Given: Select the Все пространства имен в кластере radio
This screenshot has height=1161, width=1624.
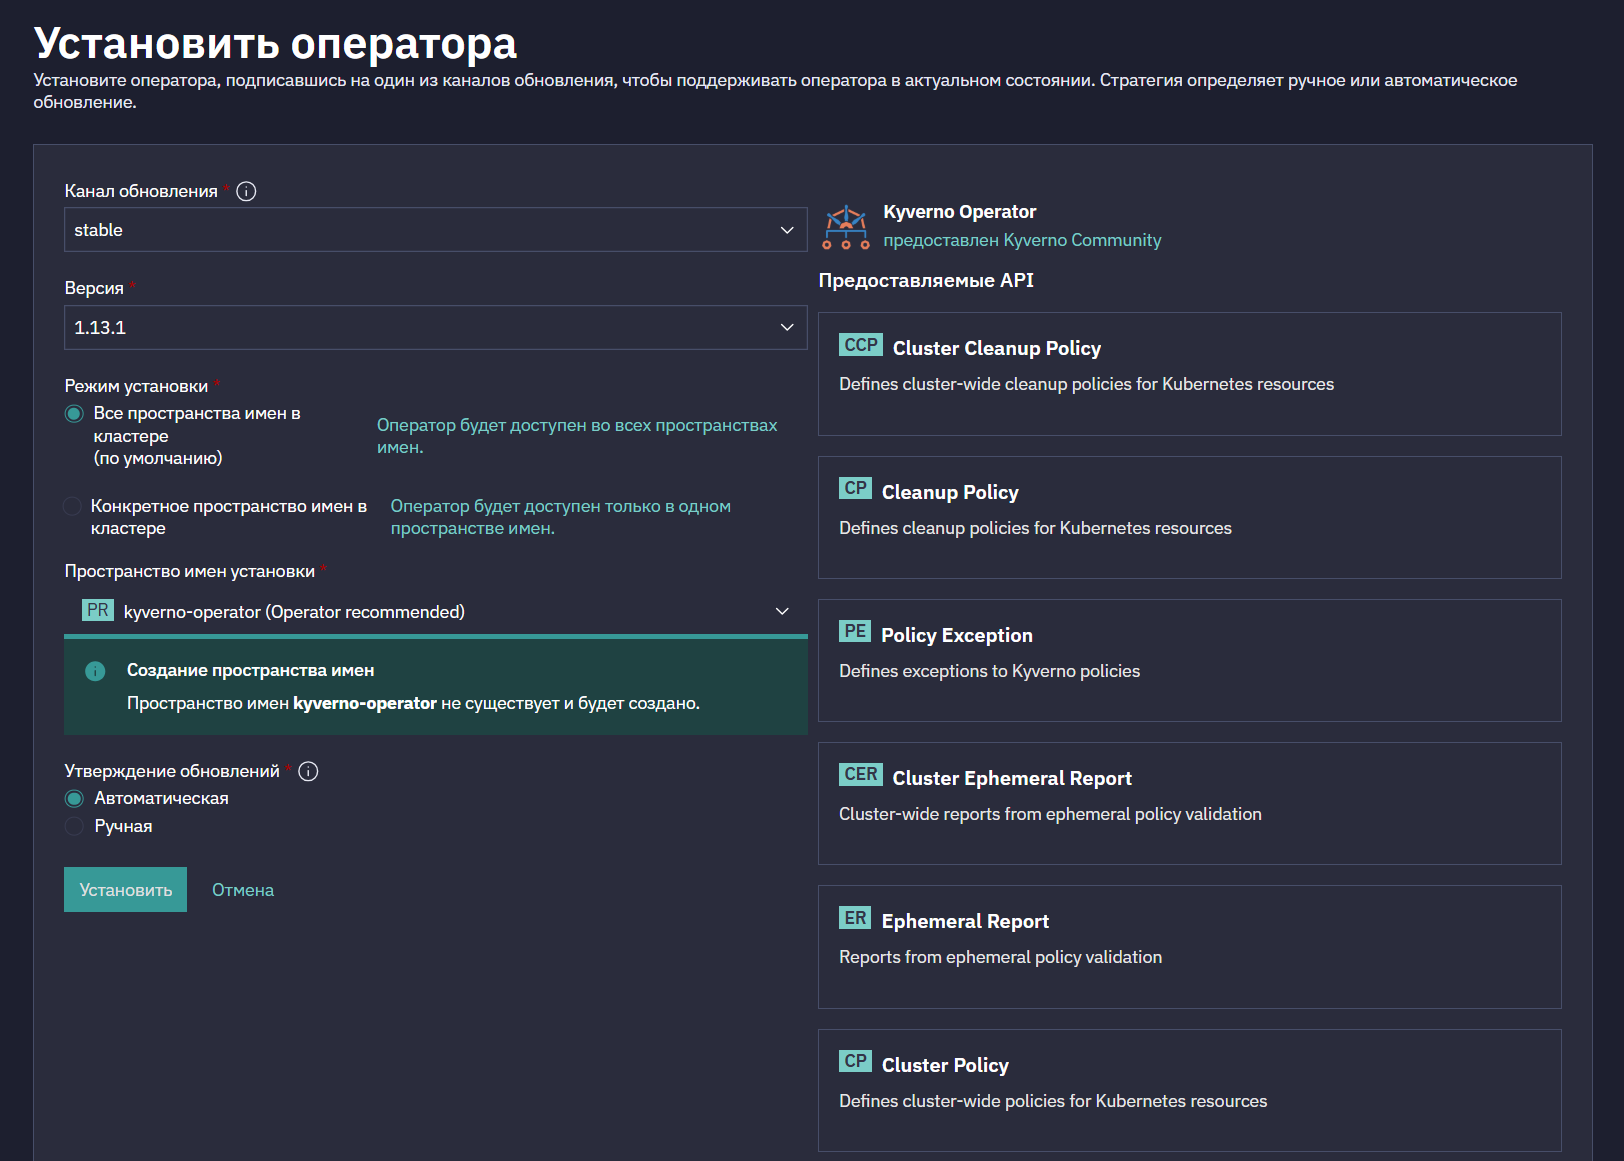Looking at the screenshot, I should pyautogui.click(x=74, y=414).
